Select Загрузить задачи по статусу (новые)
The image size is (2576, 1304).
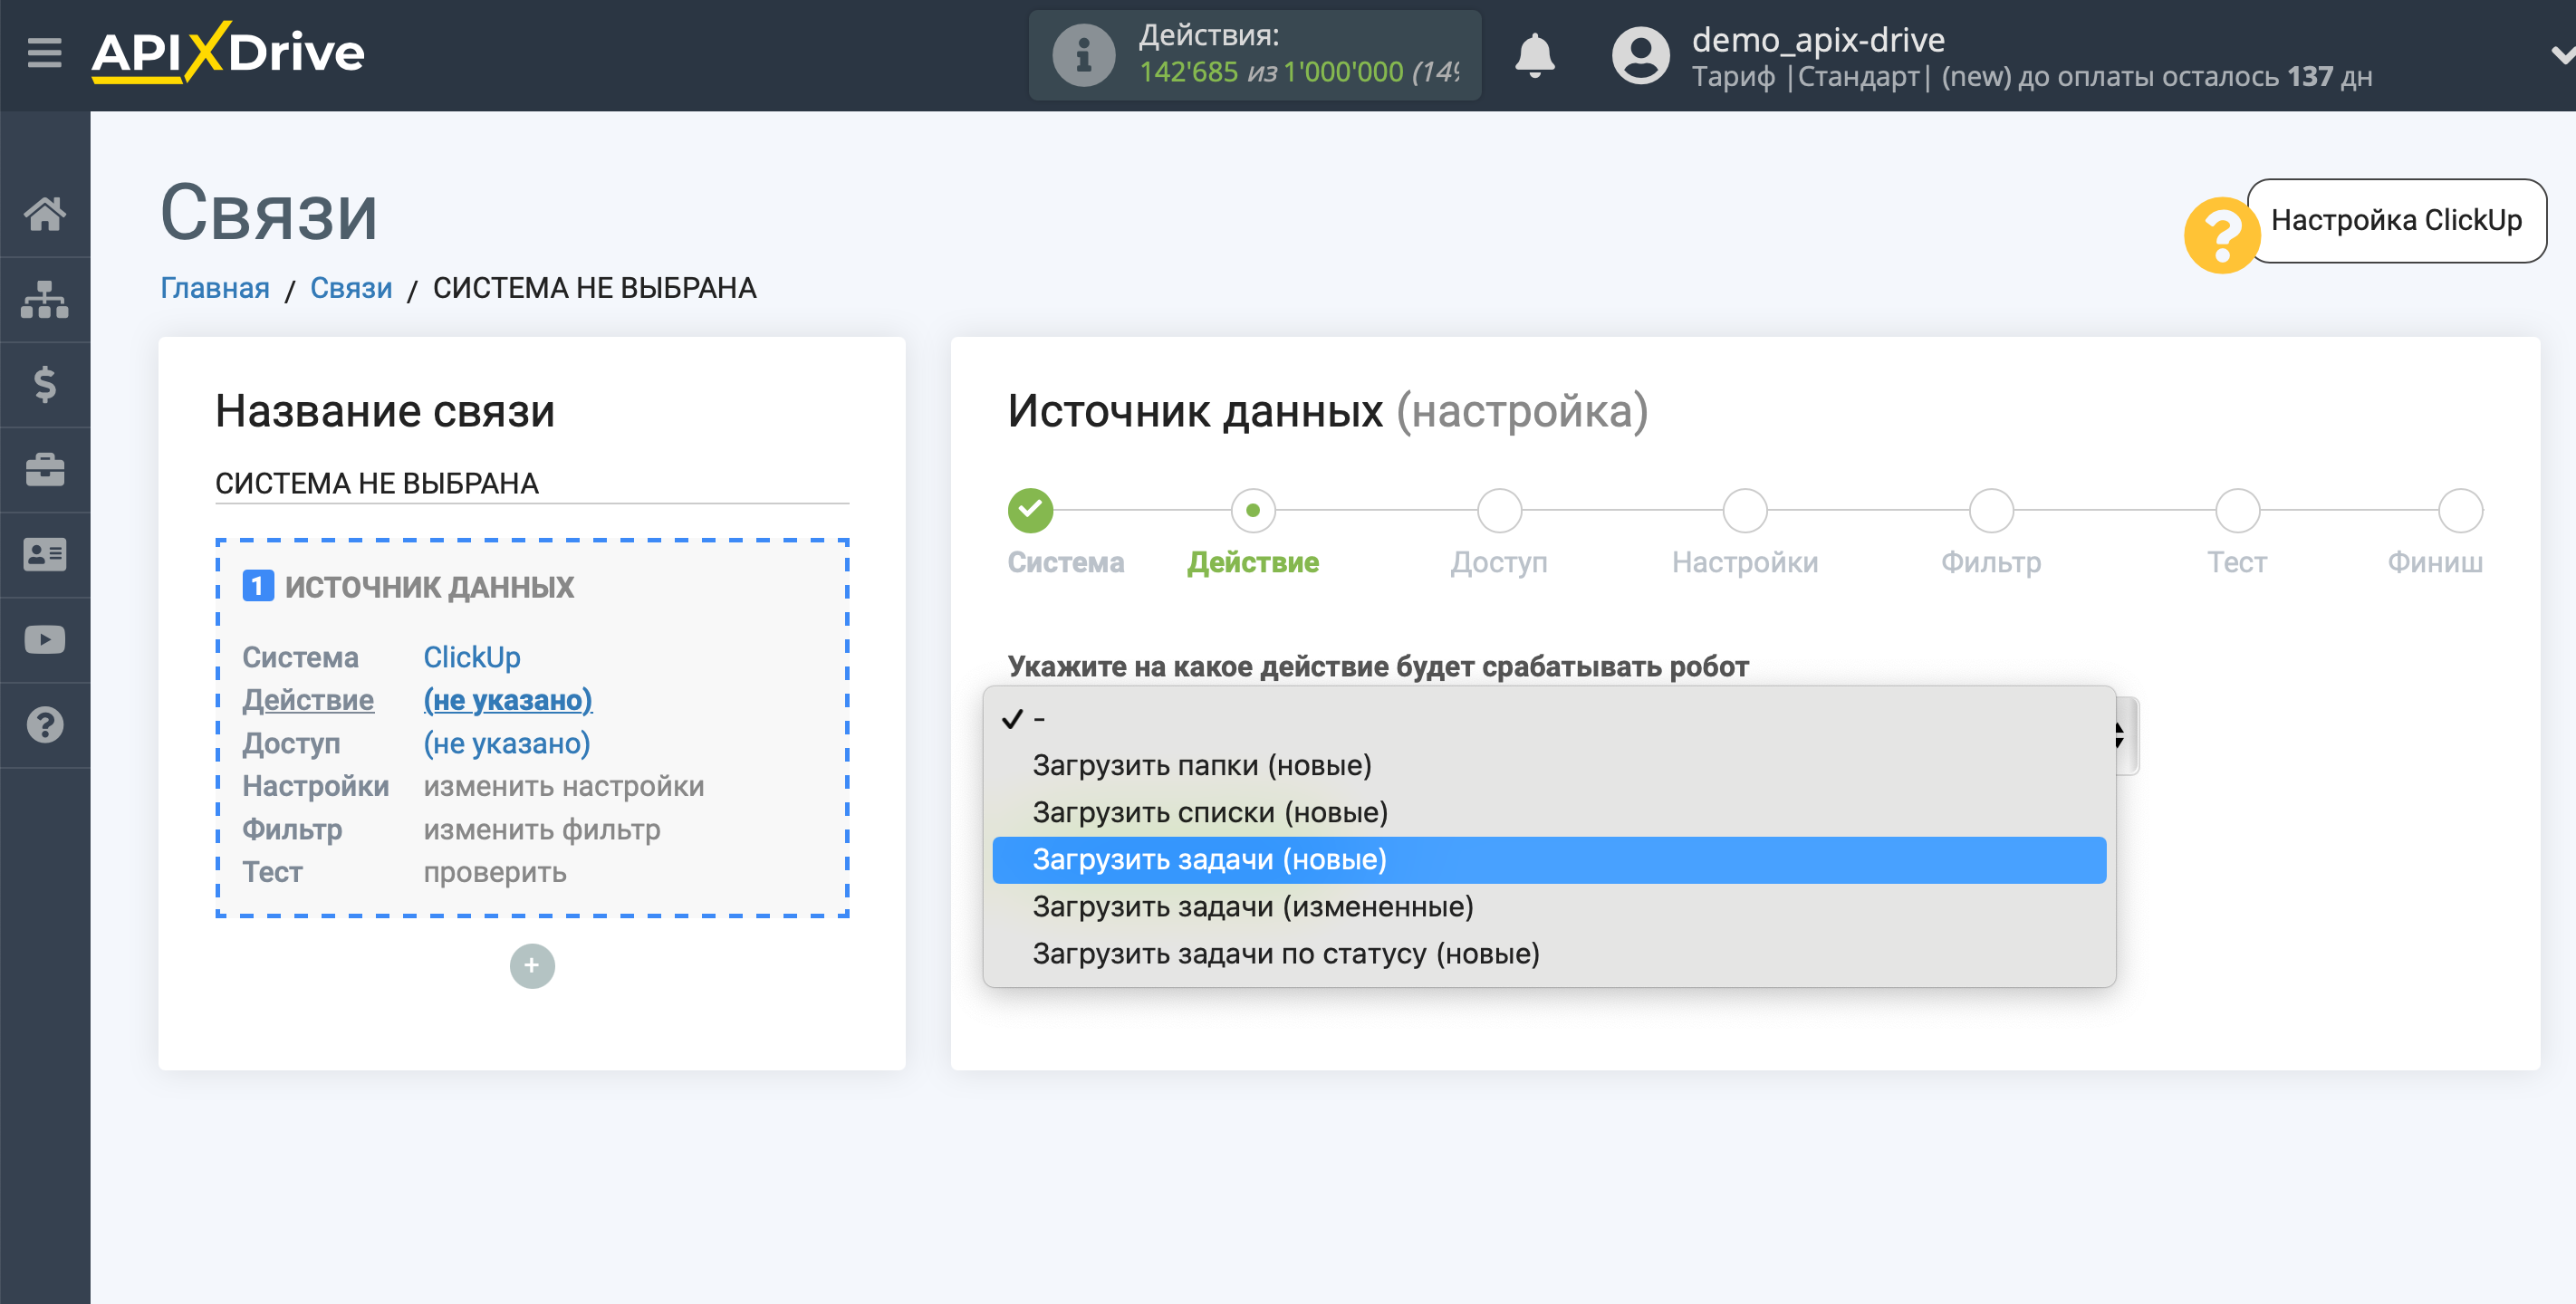pyautogui.click(x=1548, y=953)
